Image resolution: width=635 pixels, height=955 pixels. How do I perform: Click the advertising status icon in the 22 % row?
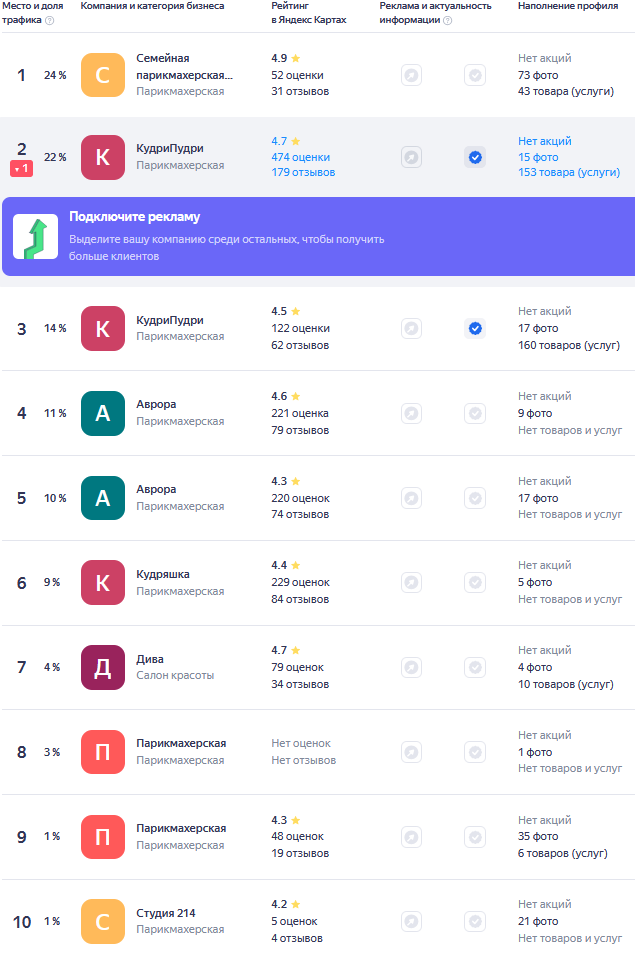click(x=412, y=158)
